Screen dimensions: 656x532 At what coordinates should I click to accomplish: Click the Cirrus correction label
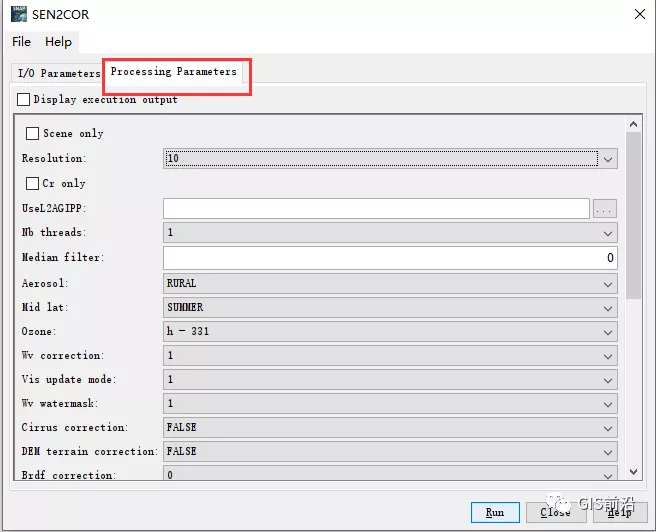coord(75,427)
